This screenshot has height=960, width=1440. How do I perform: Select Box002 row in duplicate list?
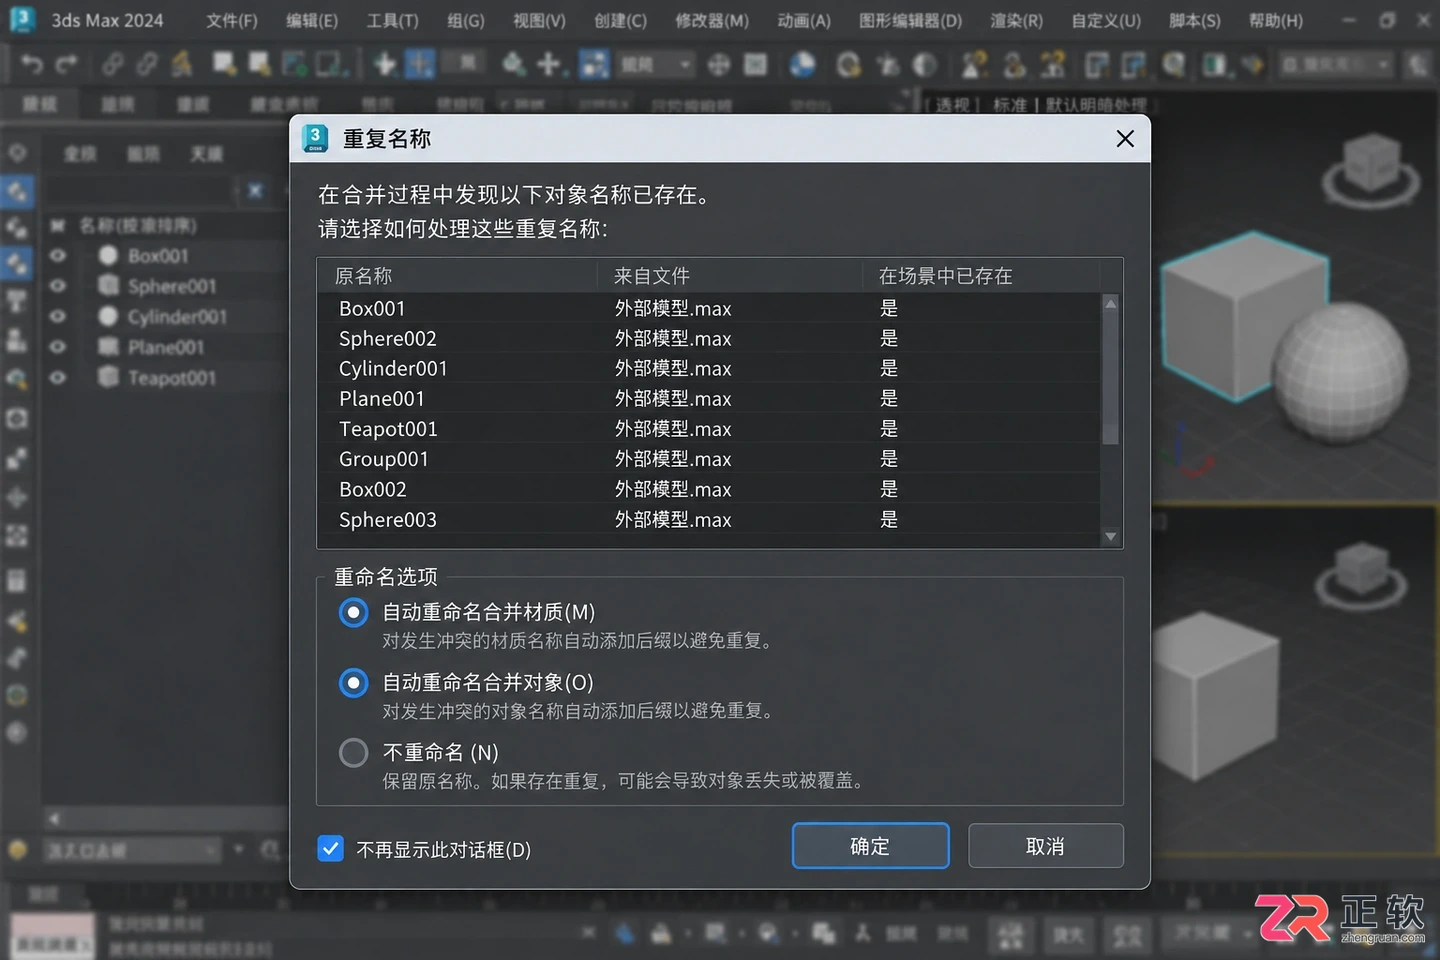(x=709, y=489)
